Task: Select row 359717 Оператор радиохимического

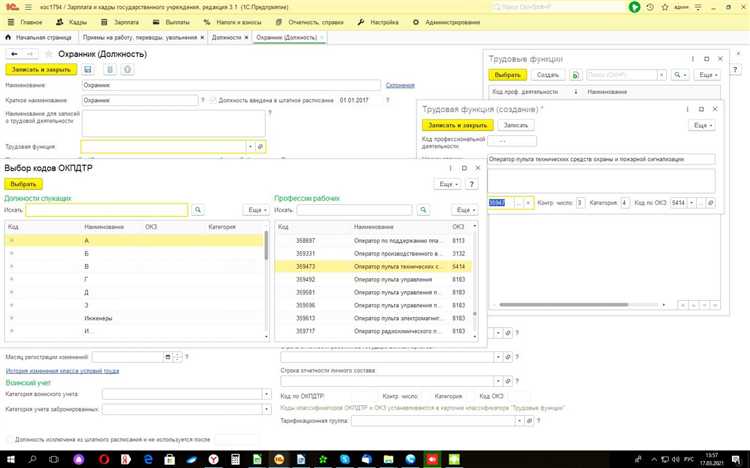Action: (373, 331)
